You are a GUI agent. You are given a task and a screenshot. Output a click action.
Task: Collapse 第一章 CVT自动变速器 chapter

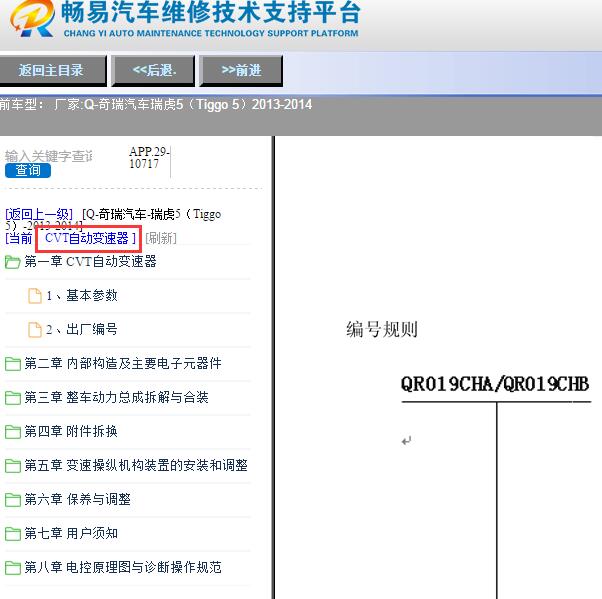tap(90, 261)
